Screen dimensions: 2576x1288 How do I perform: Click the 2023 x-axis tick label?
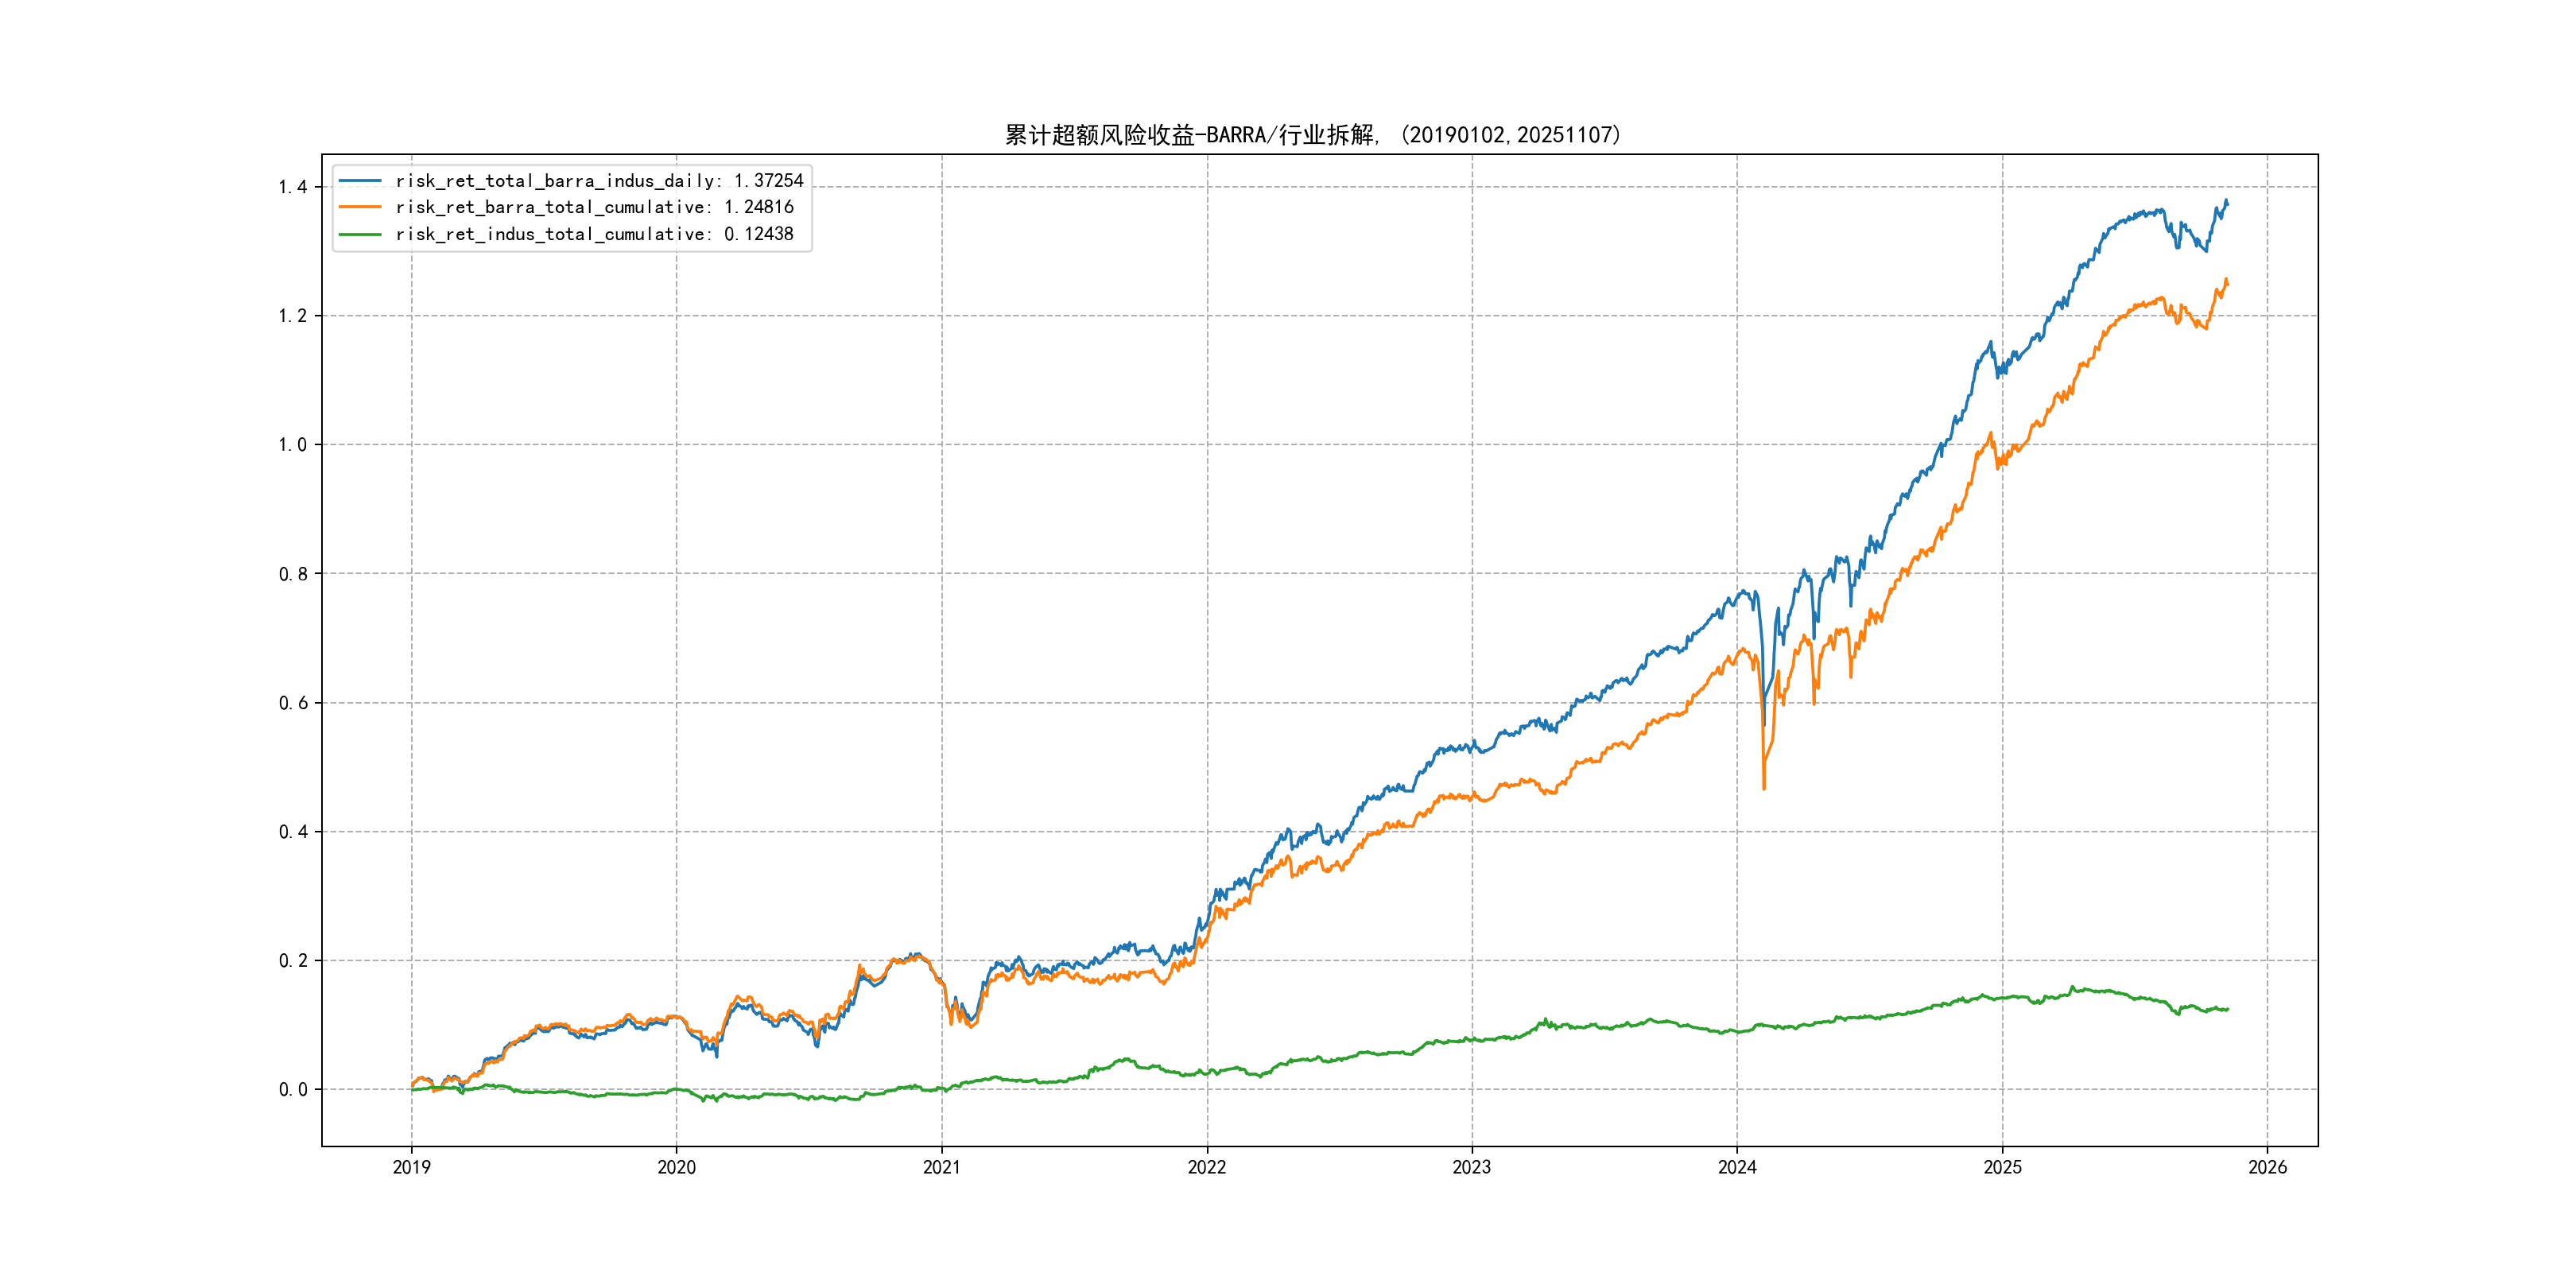click(x=1472, y=1167)
